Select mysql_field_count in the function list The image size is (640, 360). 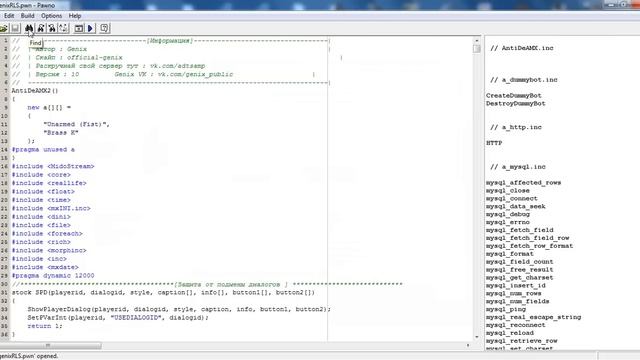pyautogui.click(x=520, y=262)
